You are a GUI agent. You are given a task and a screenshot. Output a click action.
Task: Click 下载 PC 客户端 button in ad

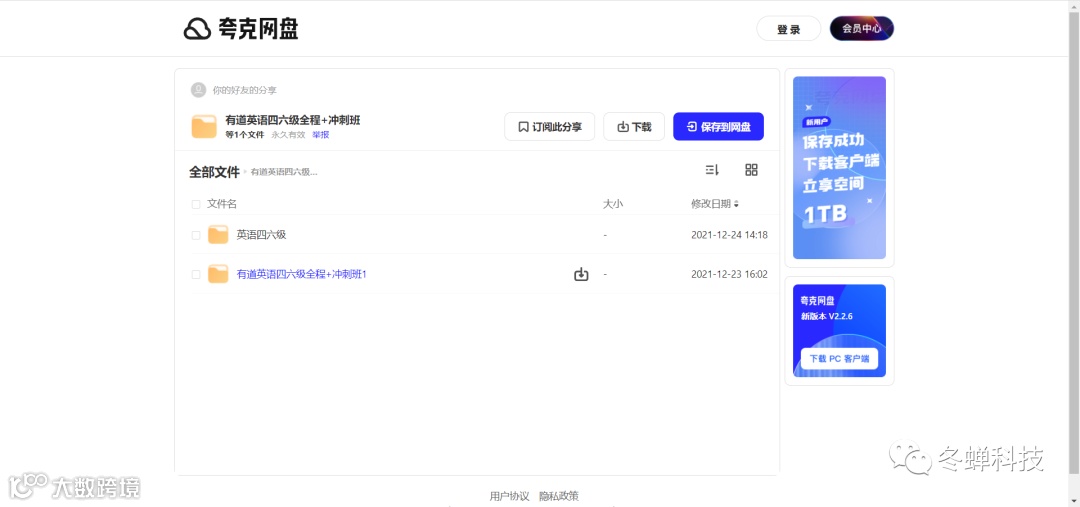tap(839, 359)
